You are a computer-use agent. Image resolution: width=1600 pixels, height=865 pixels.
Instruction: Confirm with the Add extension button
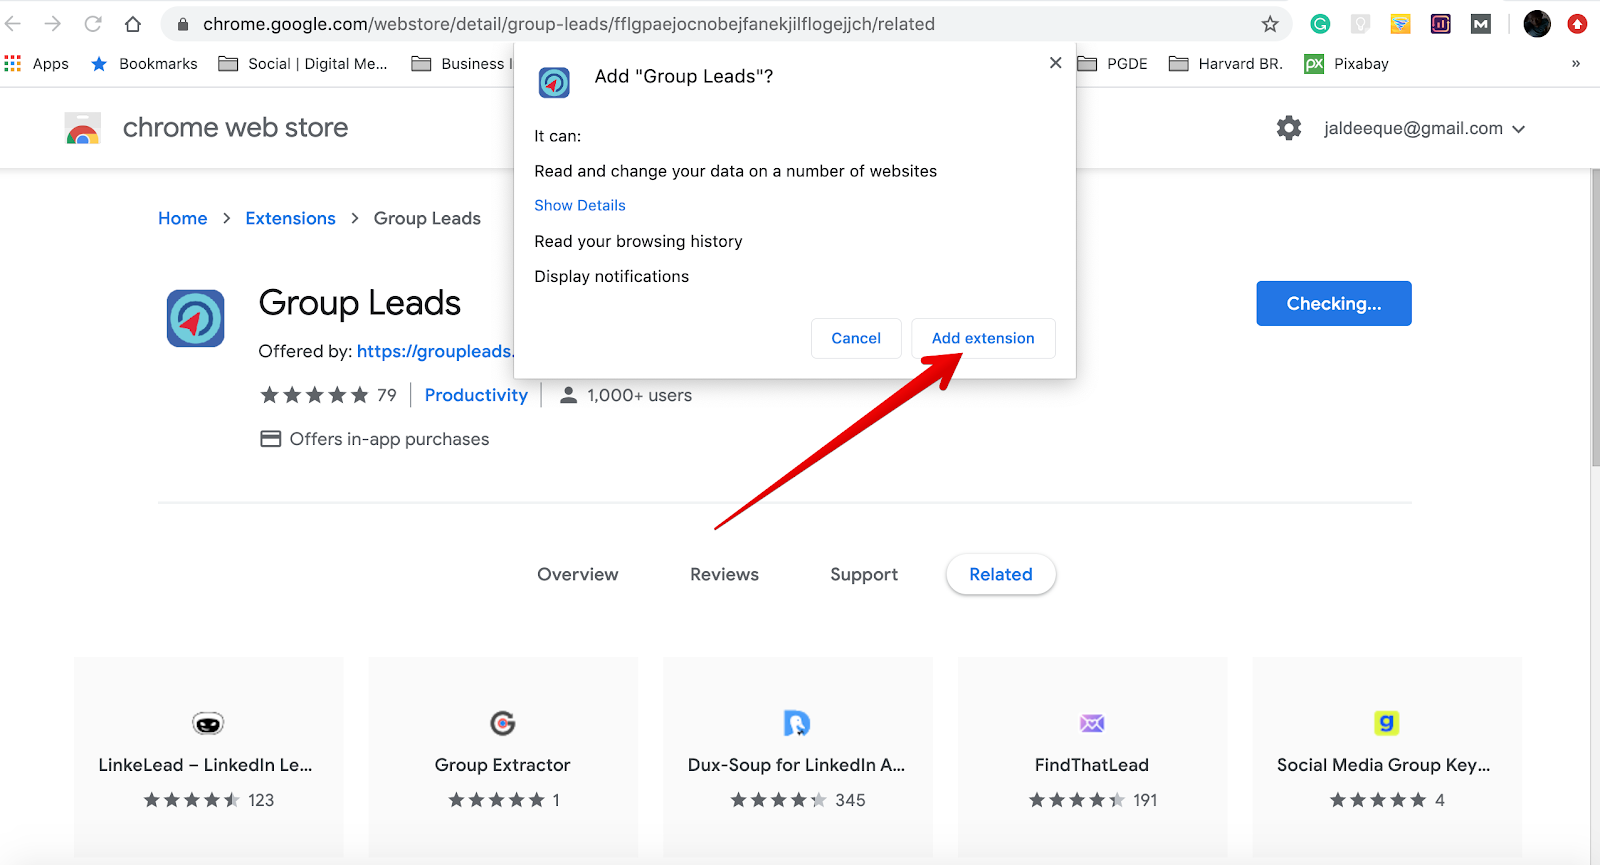point(983,338)
